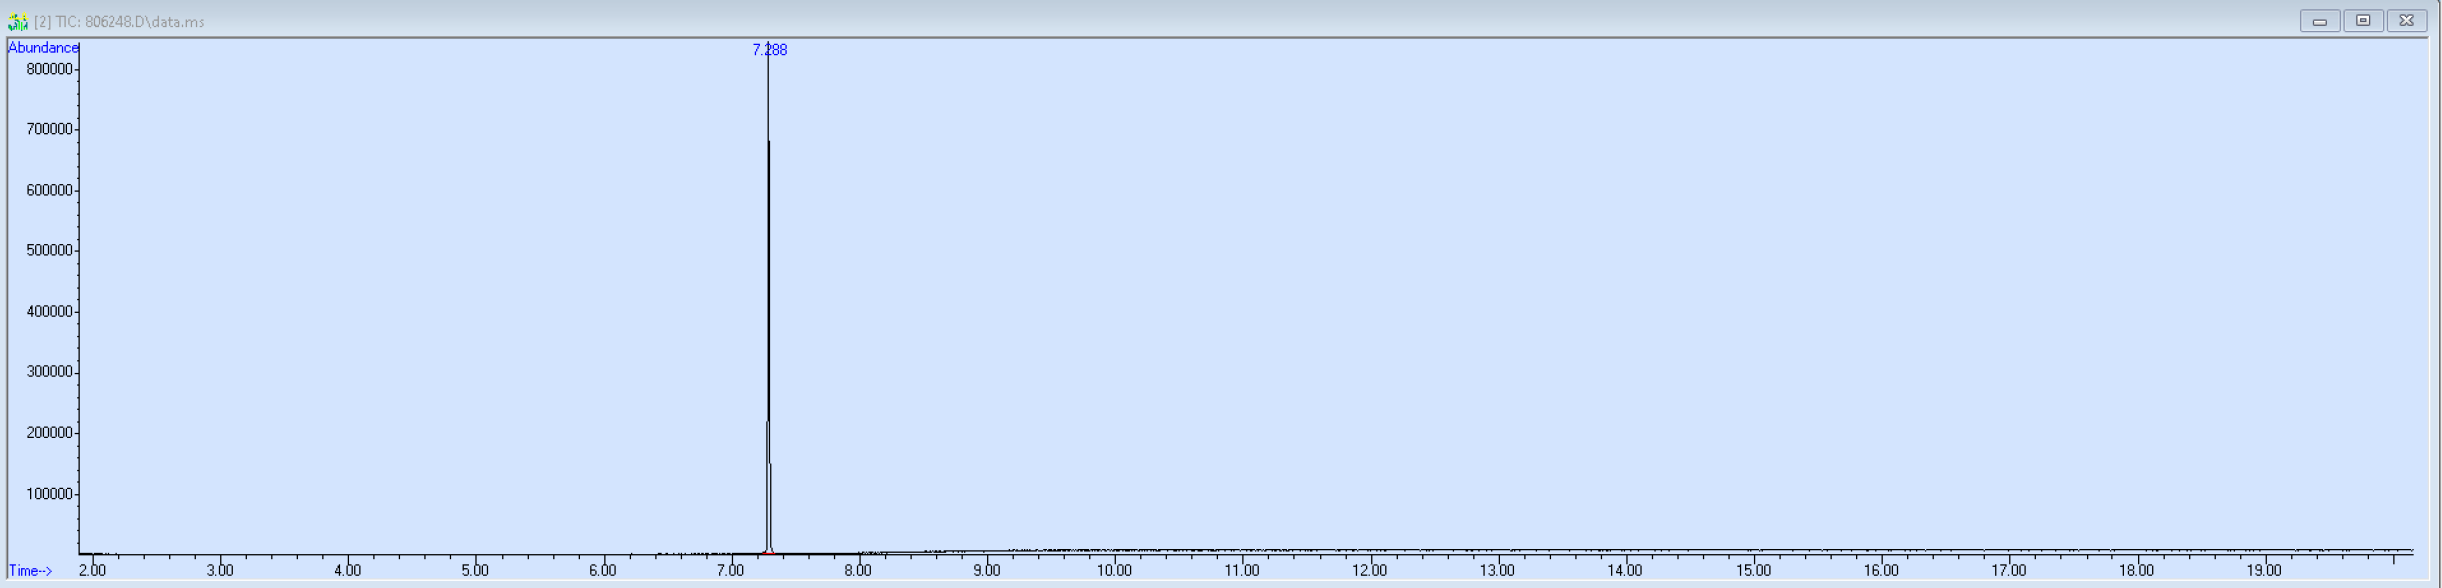Click the 10.00 time axis value
Screen dimensions: 2442x588
(1114, 570)
